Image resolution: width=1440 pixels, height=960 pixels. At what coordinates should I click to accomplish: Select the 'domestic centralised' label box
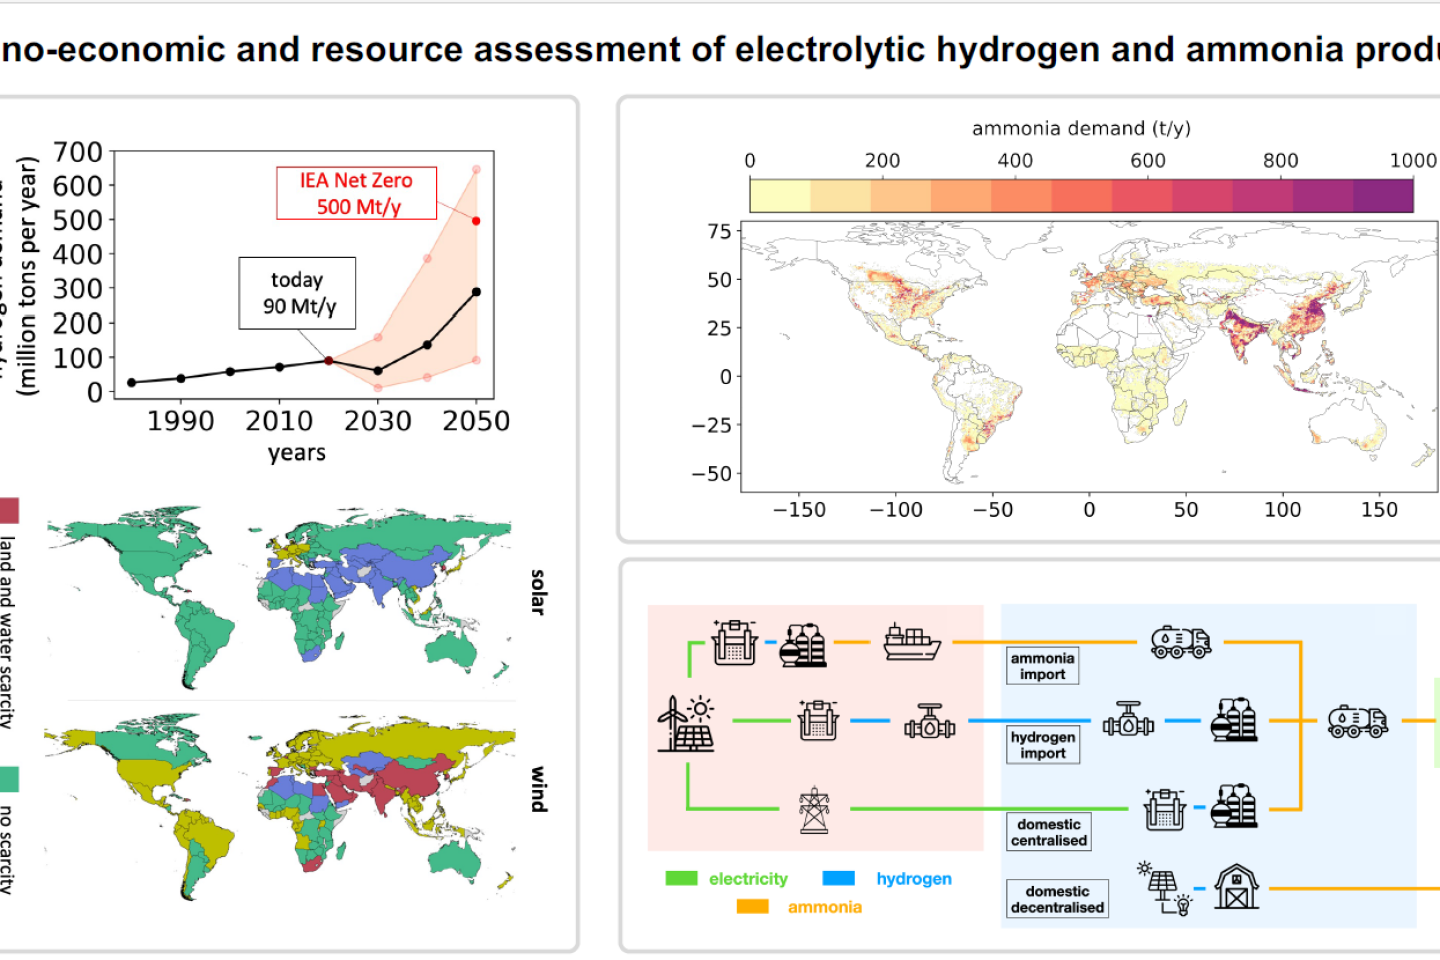pyautogui.click(x=1049, y=832)
